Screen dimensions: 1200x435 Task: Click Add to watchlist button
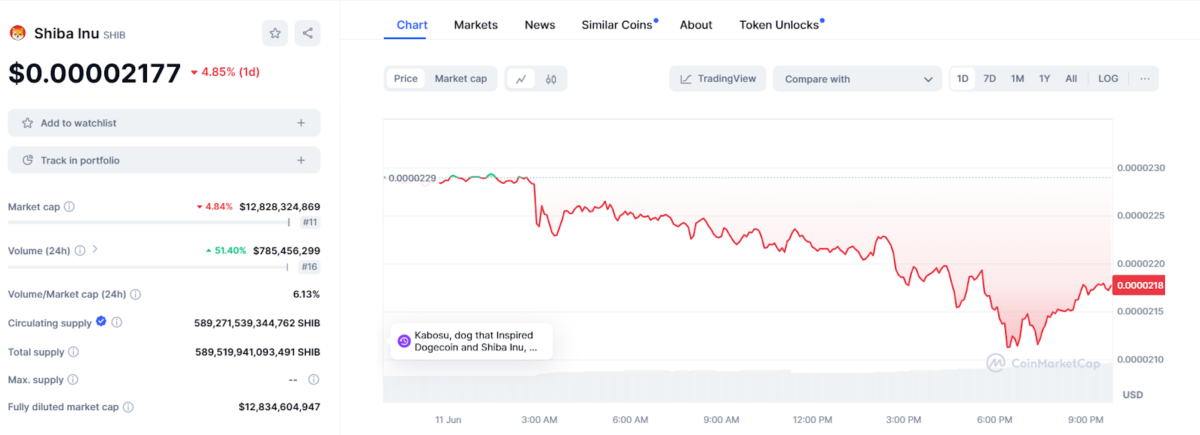[164, 123]
